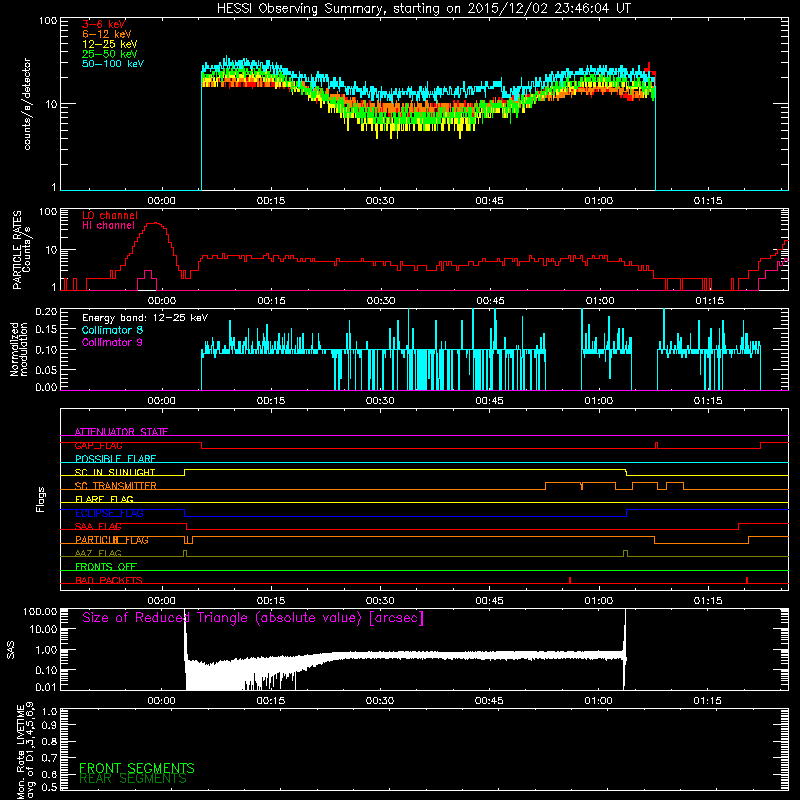The width and height of the screenshot is (800, 800).
Task: Select the 6-12 keV legend entry
Action: coord(107,34)
